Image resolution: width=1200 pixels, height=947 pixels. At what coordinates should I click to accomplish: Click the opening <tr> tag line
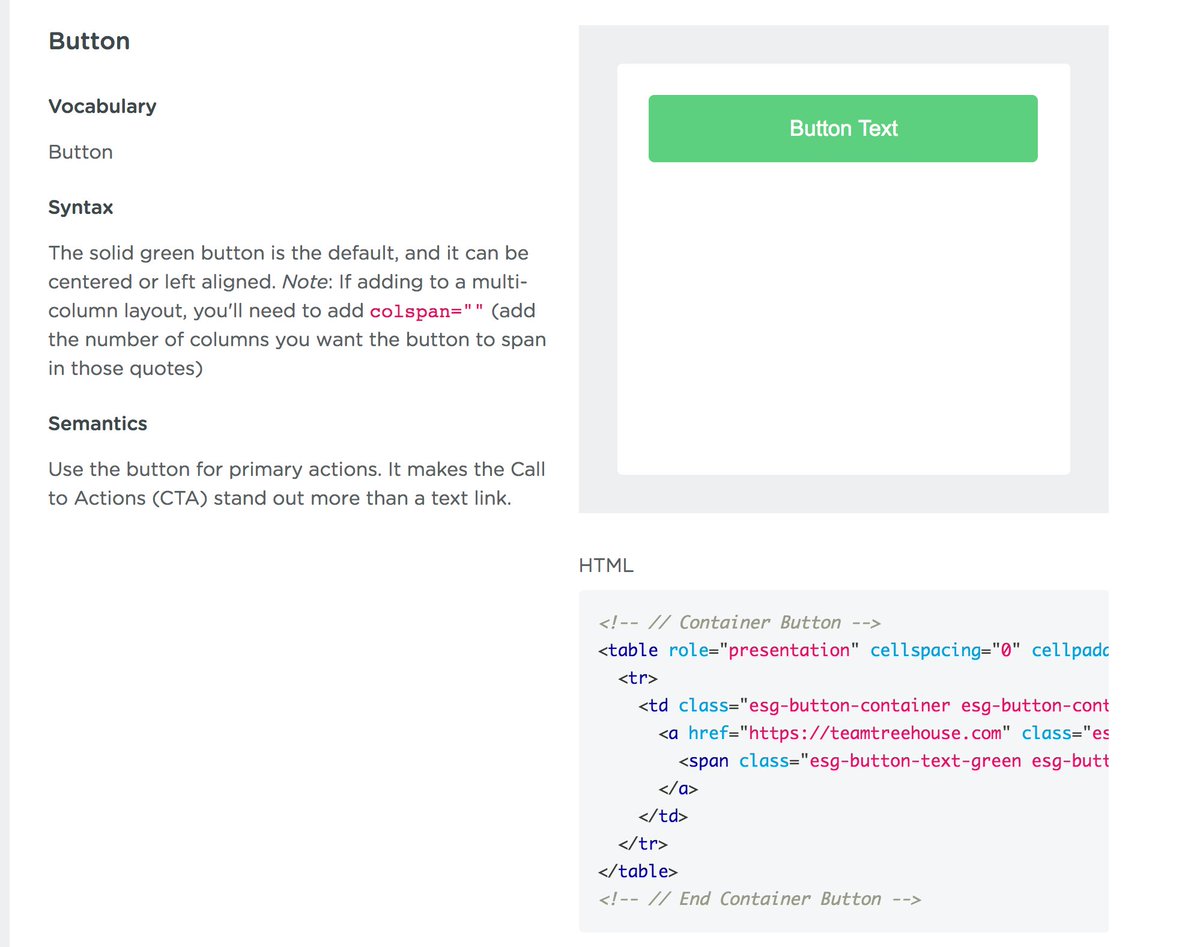[x=638, y=678]
